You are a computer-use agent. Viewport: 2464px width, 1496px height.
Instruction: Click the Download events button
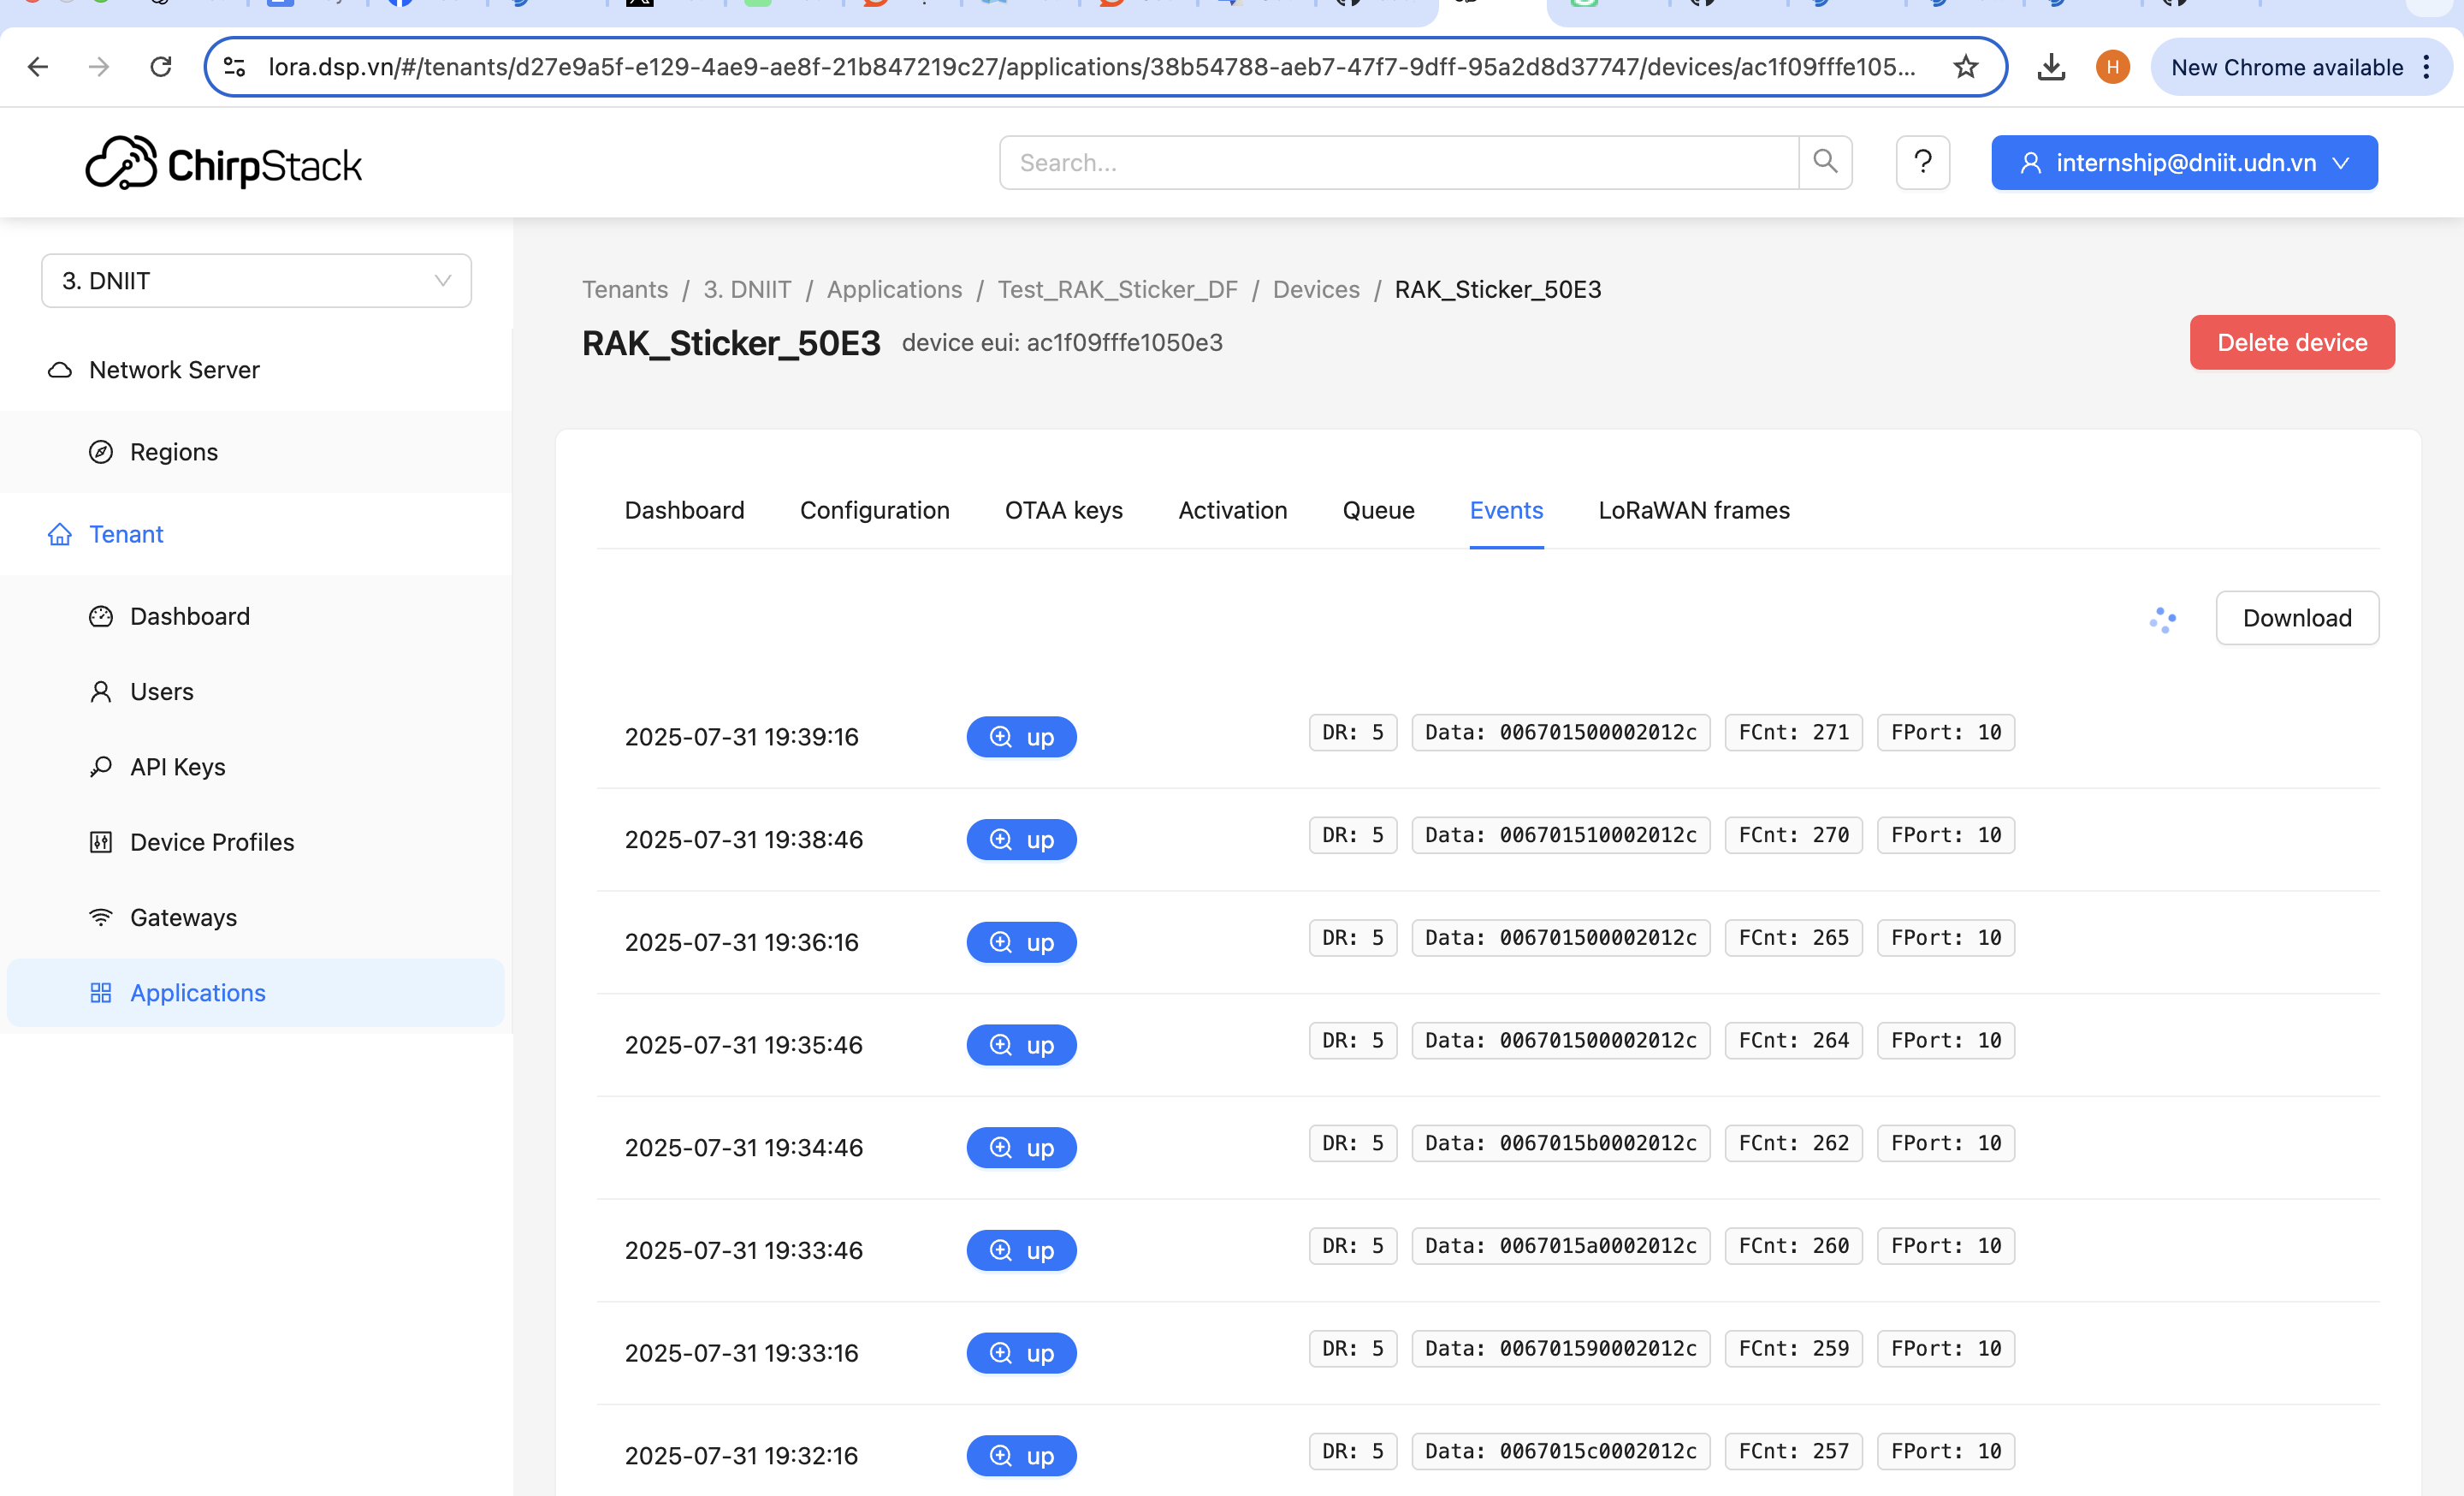tap(2296, 618)
